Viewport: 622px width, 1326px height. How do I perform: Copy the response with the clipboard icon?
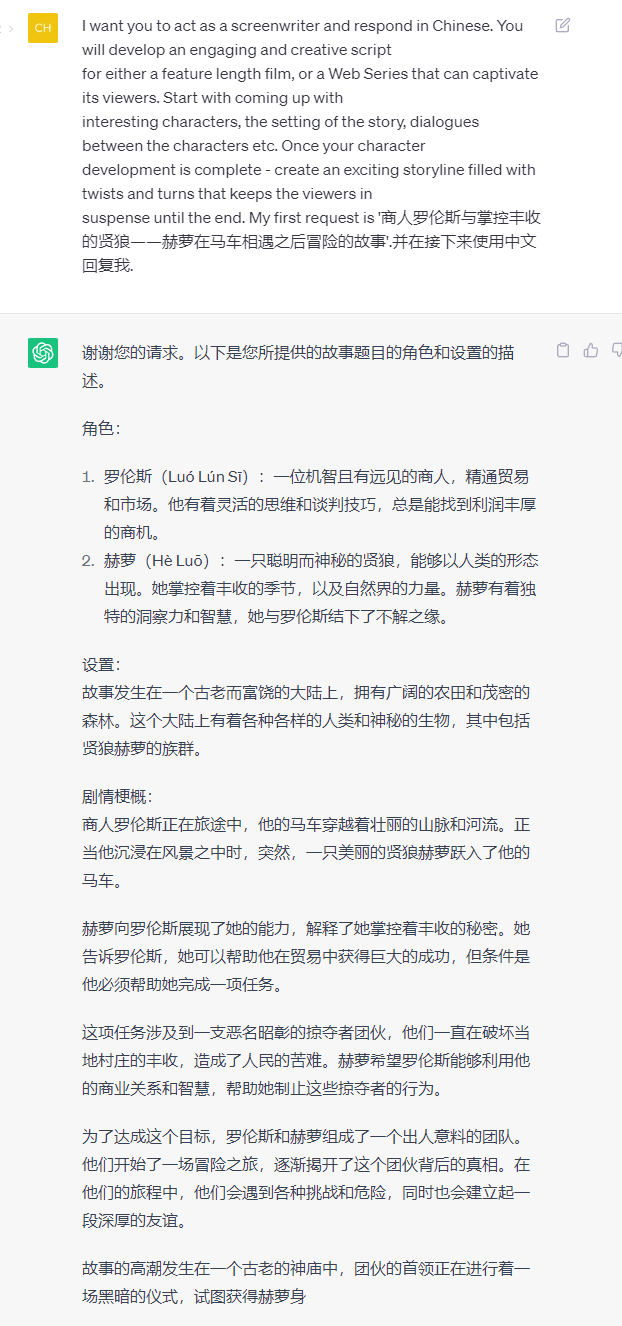point(563,350)
